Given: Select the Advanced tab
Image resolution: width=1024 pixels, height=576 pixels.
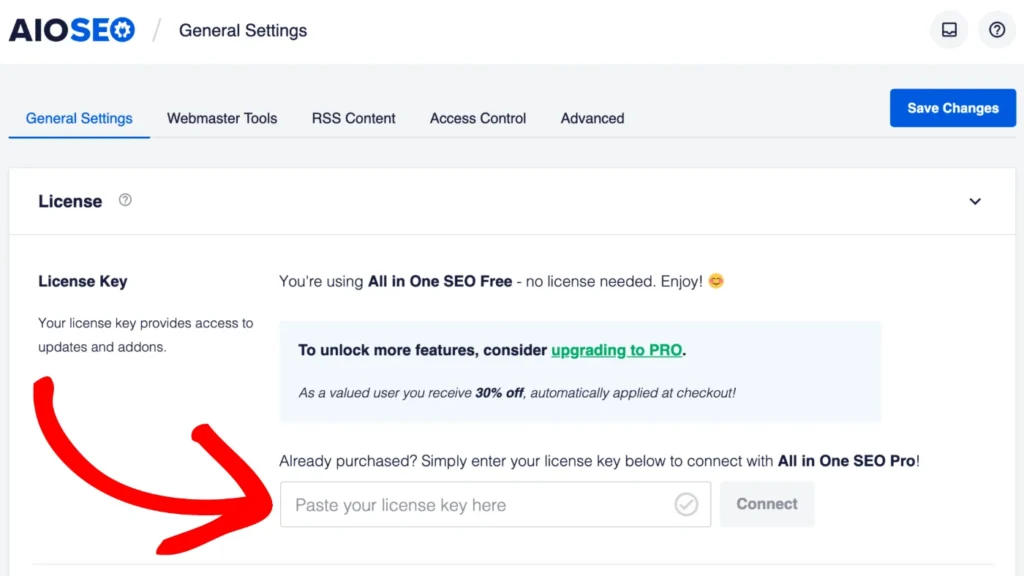Looking at the screenshot, I should (x=592, y=118).
